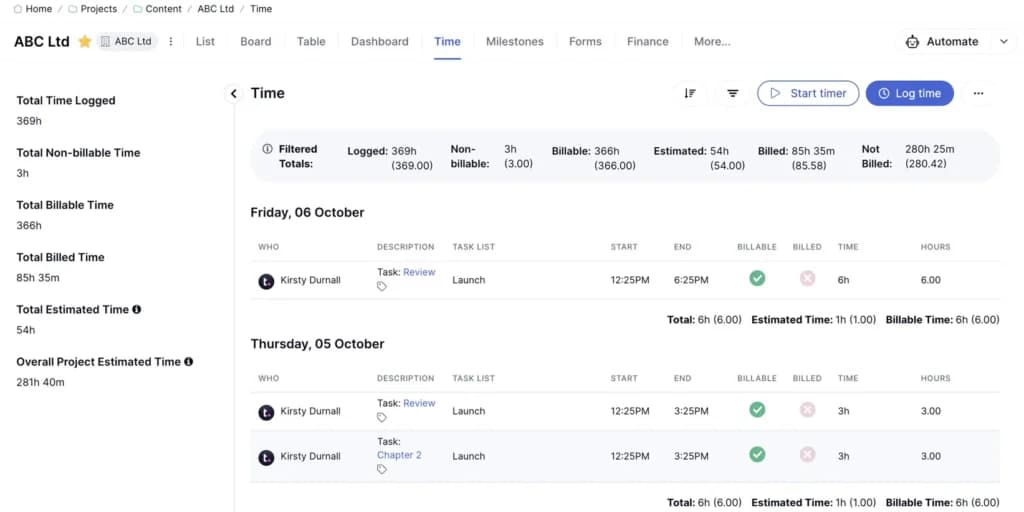Image resolution: width=1024 pixels, height=512 pixels.
Task: Click tag icon under Thursday Review task
Action: click(382, 418)
